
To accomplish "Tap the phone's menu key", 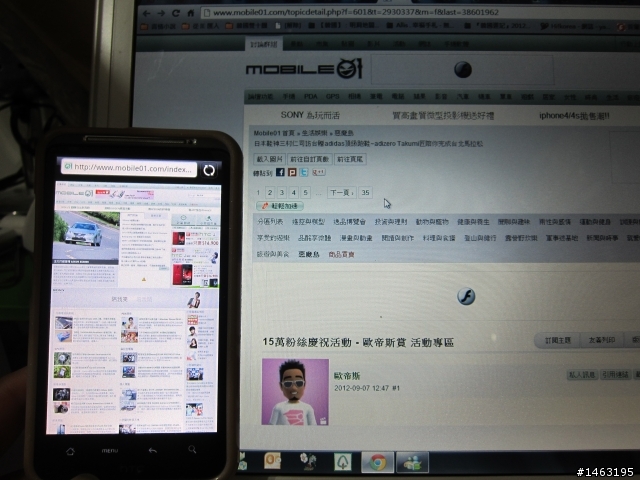I will point(110,451).
